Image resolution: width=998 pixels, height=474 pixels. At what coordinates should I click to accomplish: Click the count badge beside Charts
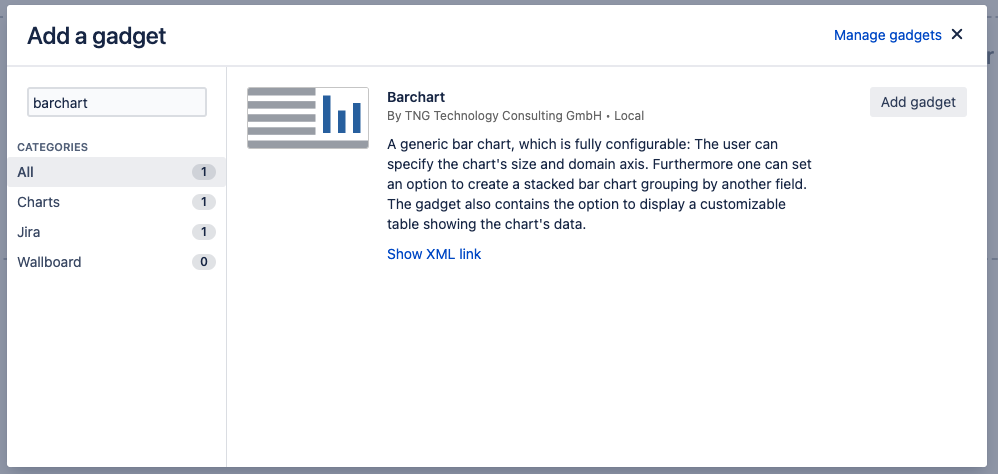point(204,202)
